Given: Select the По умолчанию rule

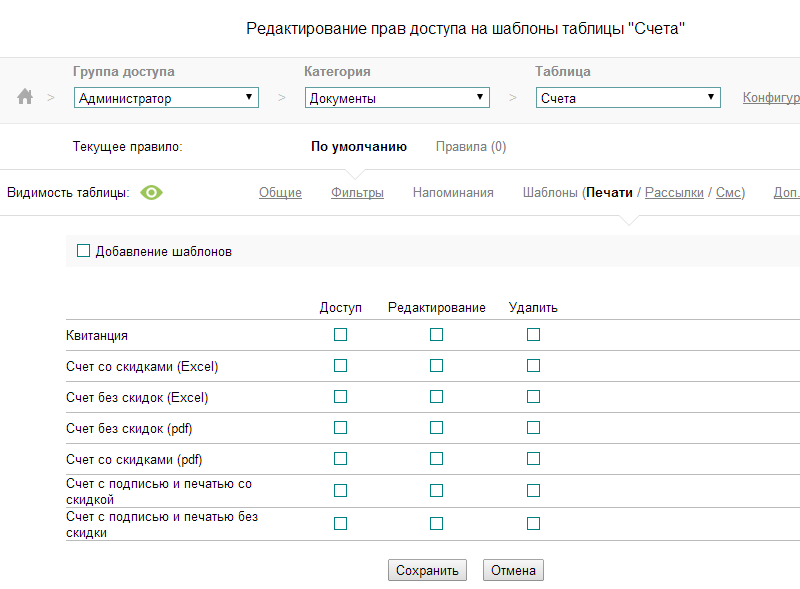Looking at the screenshot, I should pos(358,147).
